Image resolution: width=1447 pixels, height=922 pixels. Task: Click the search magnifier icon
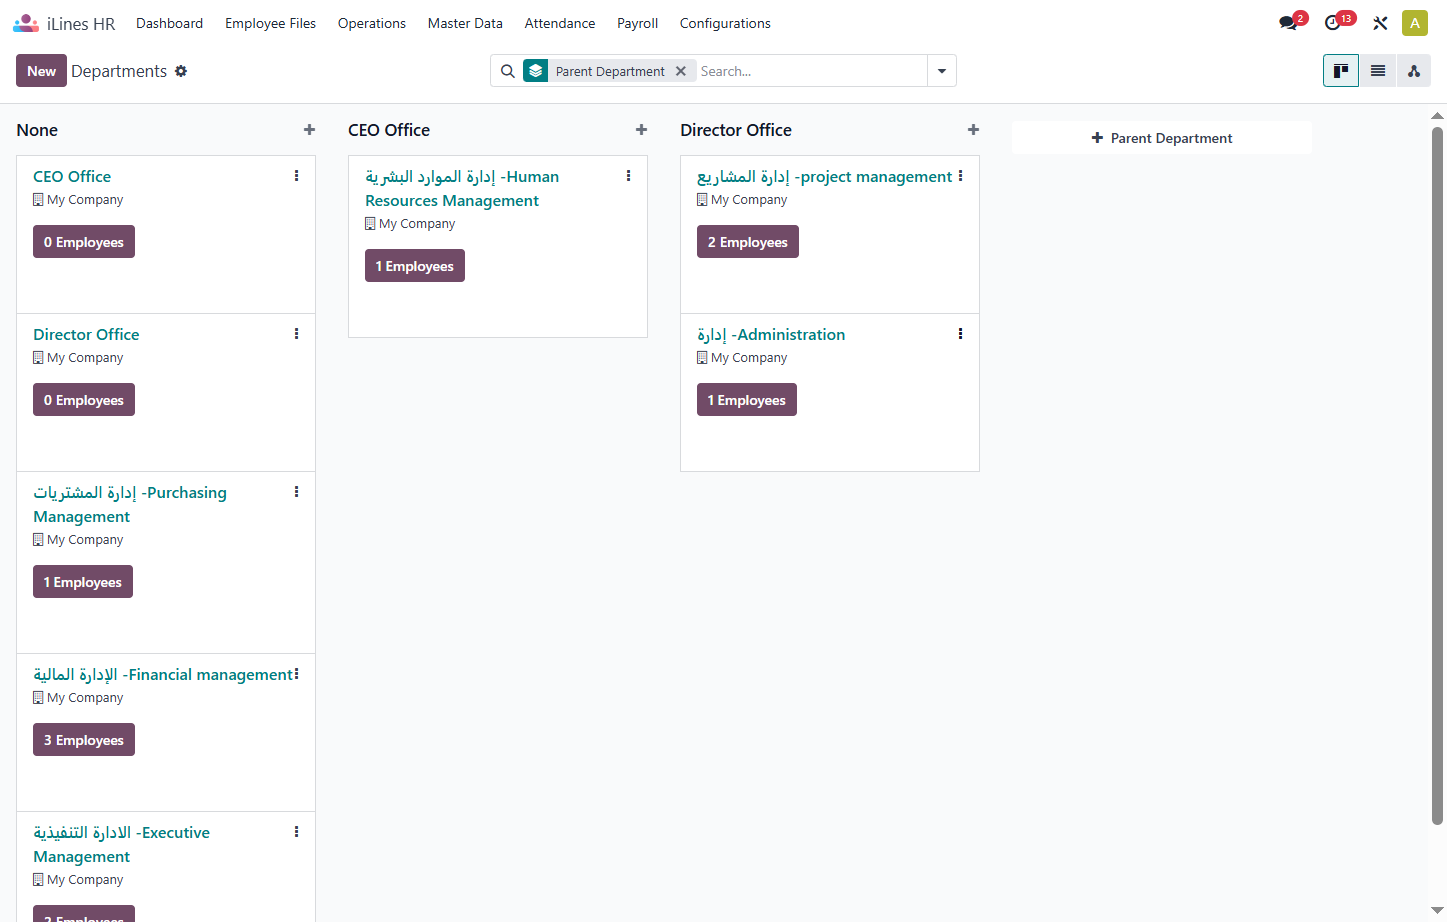tap(508, 71)
